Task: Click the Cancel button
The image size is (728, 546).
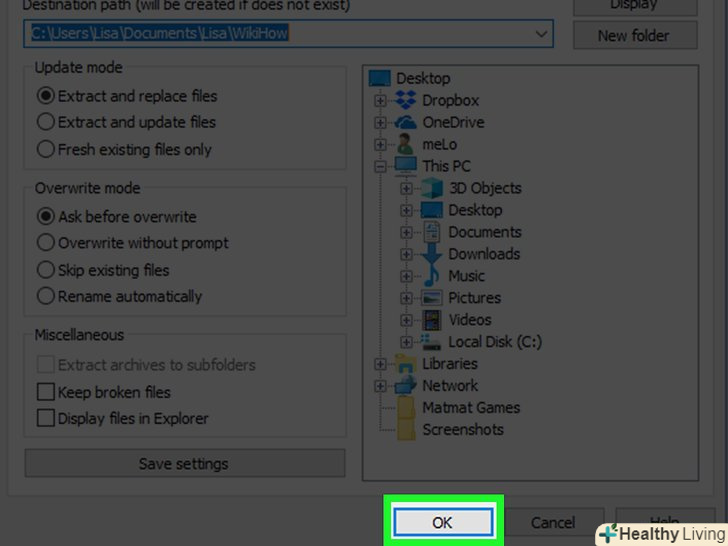Action: pyautogui.click(x=553, y=523)
